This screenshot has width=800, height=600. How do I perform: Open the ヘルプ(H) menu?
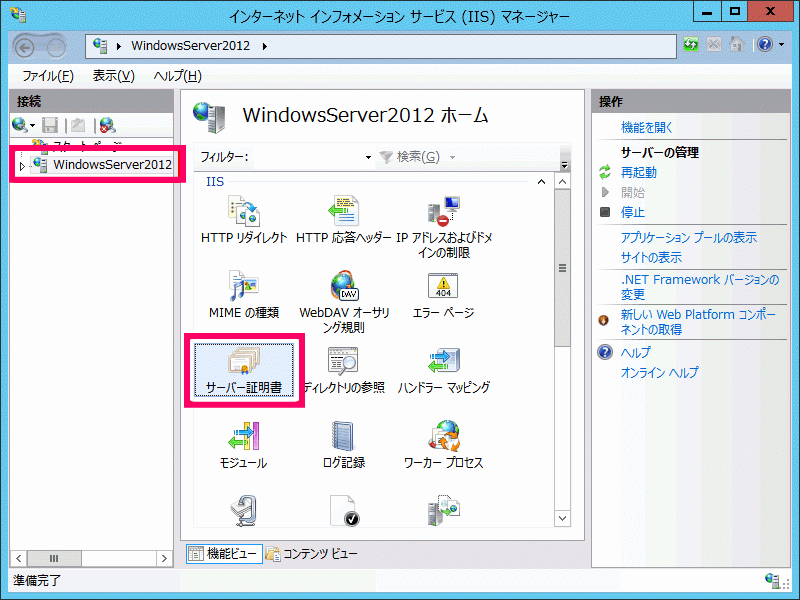177,76
